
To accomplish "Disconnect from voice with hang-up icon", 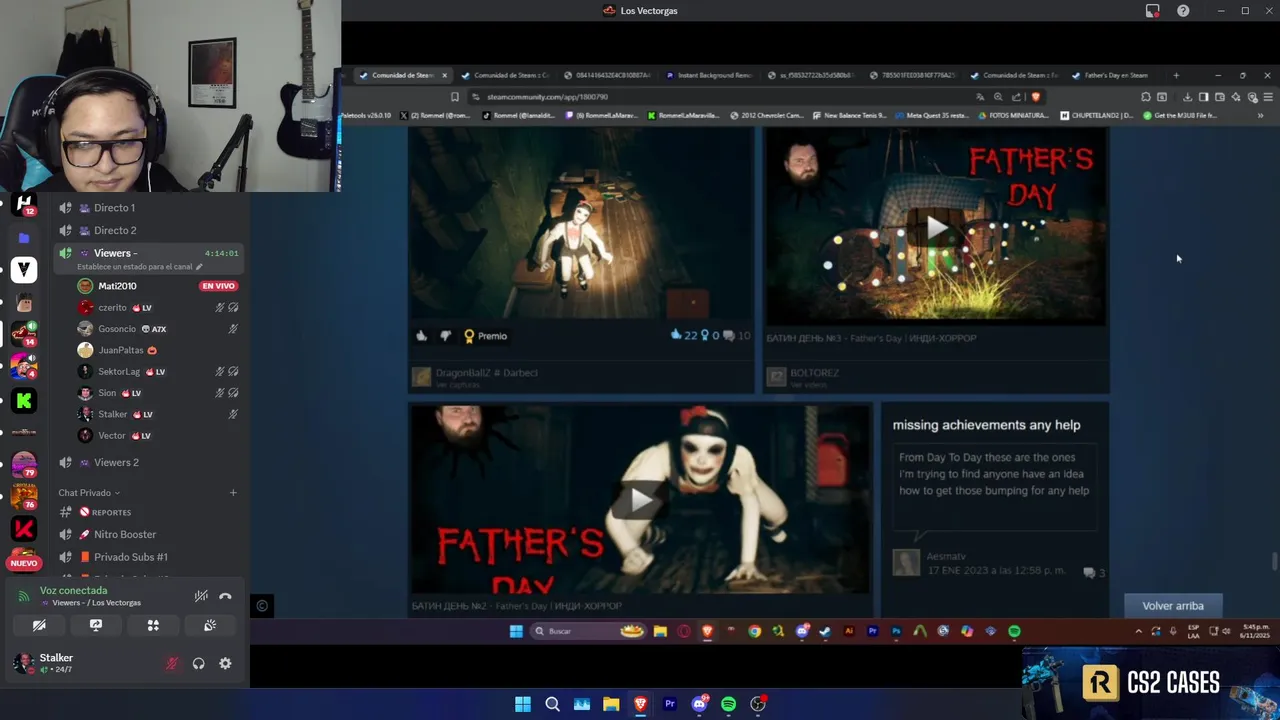I will click(225, 596).
